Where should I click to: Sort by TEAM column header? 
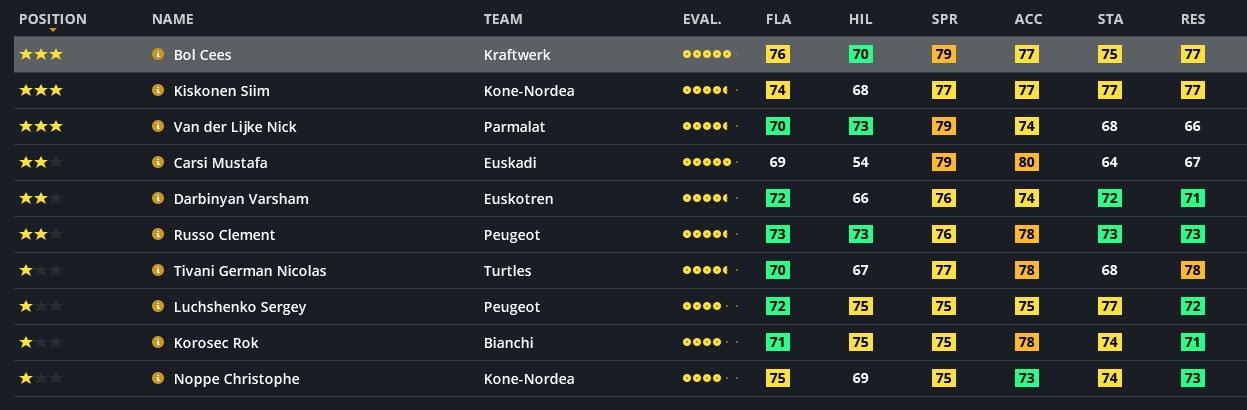click(503, 19)
